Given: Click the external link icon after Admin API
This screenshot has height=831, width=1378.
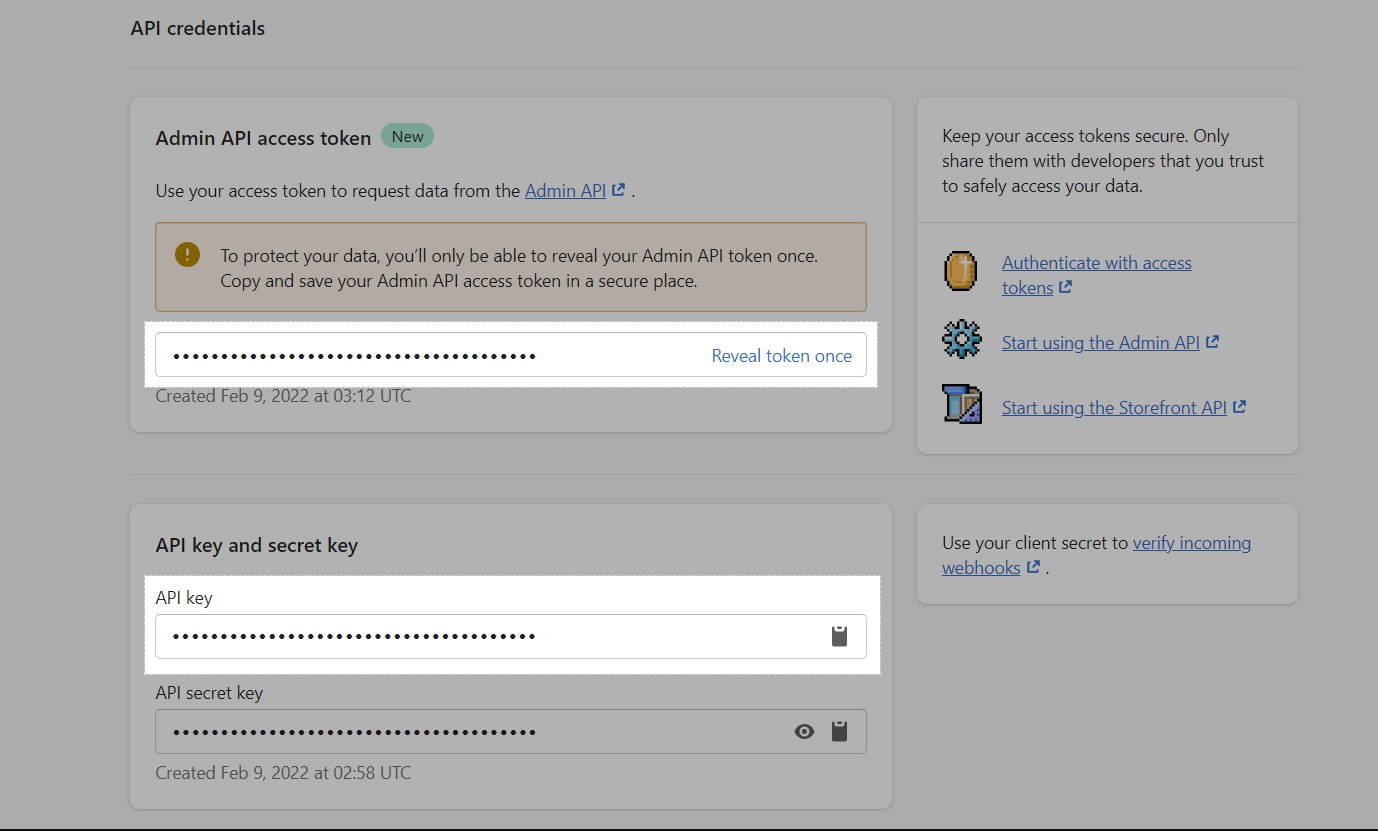Looking at the screenshot, I should pyautogui.click(x=617, y=188).
